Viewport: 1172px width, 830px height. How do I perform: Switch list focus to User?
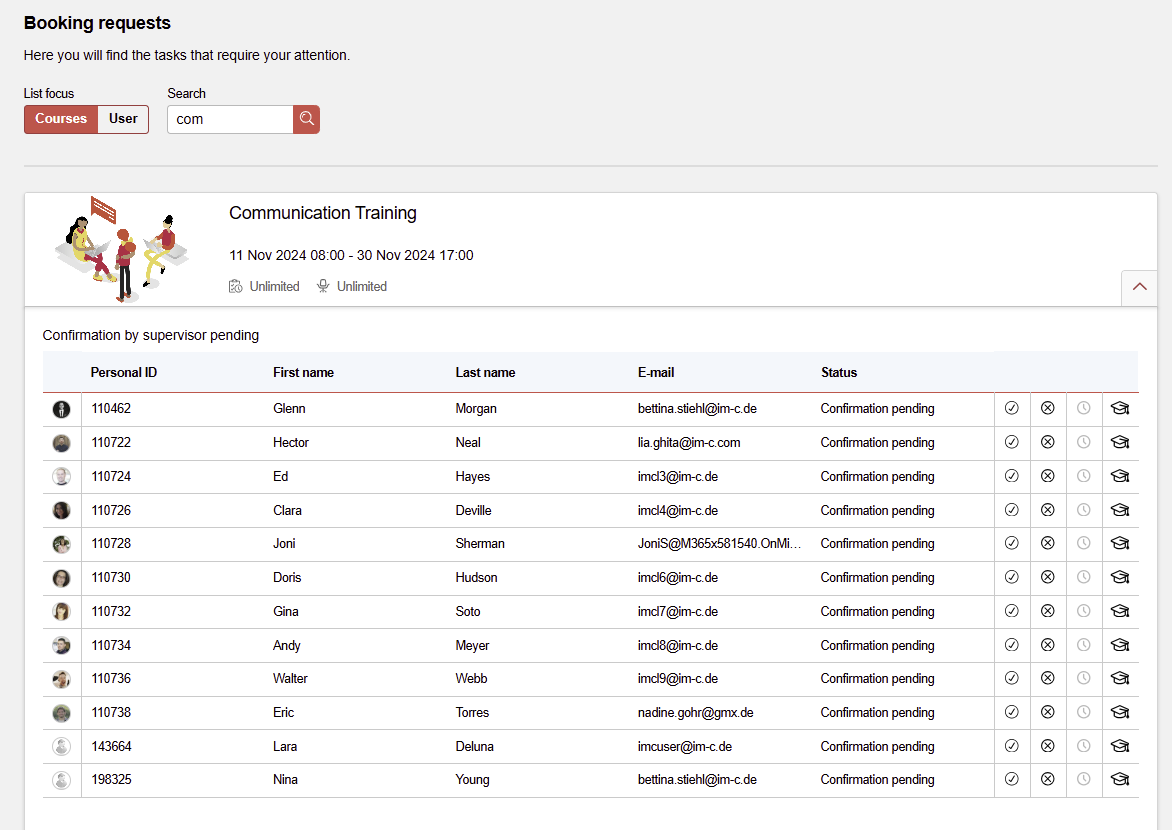(123, 119)
